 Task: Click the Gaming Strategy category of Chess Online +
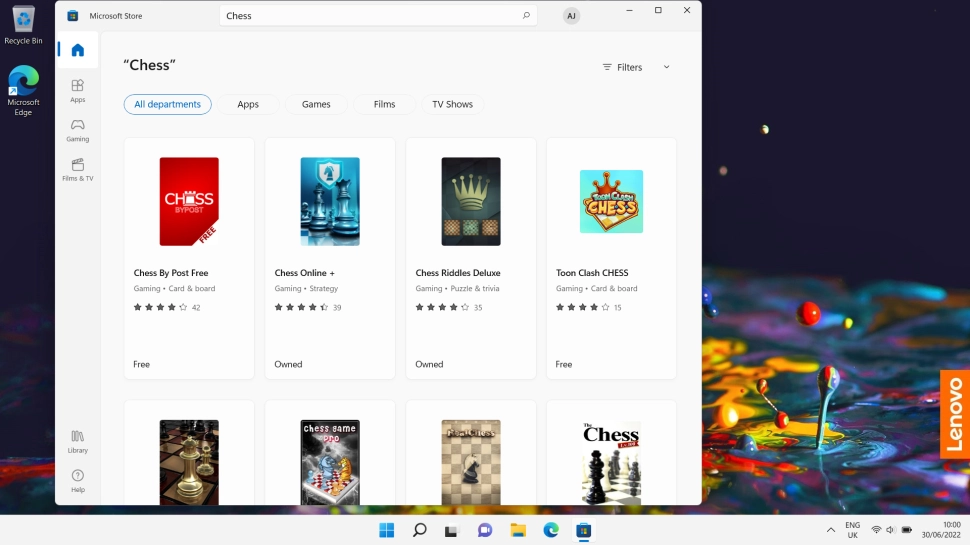[x=306, y=288]
